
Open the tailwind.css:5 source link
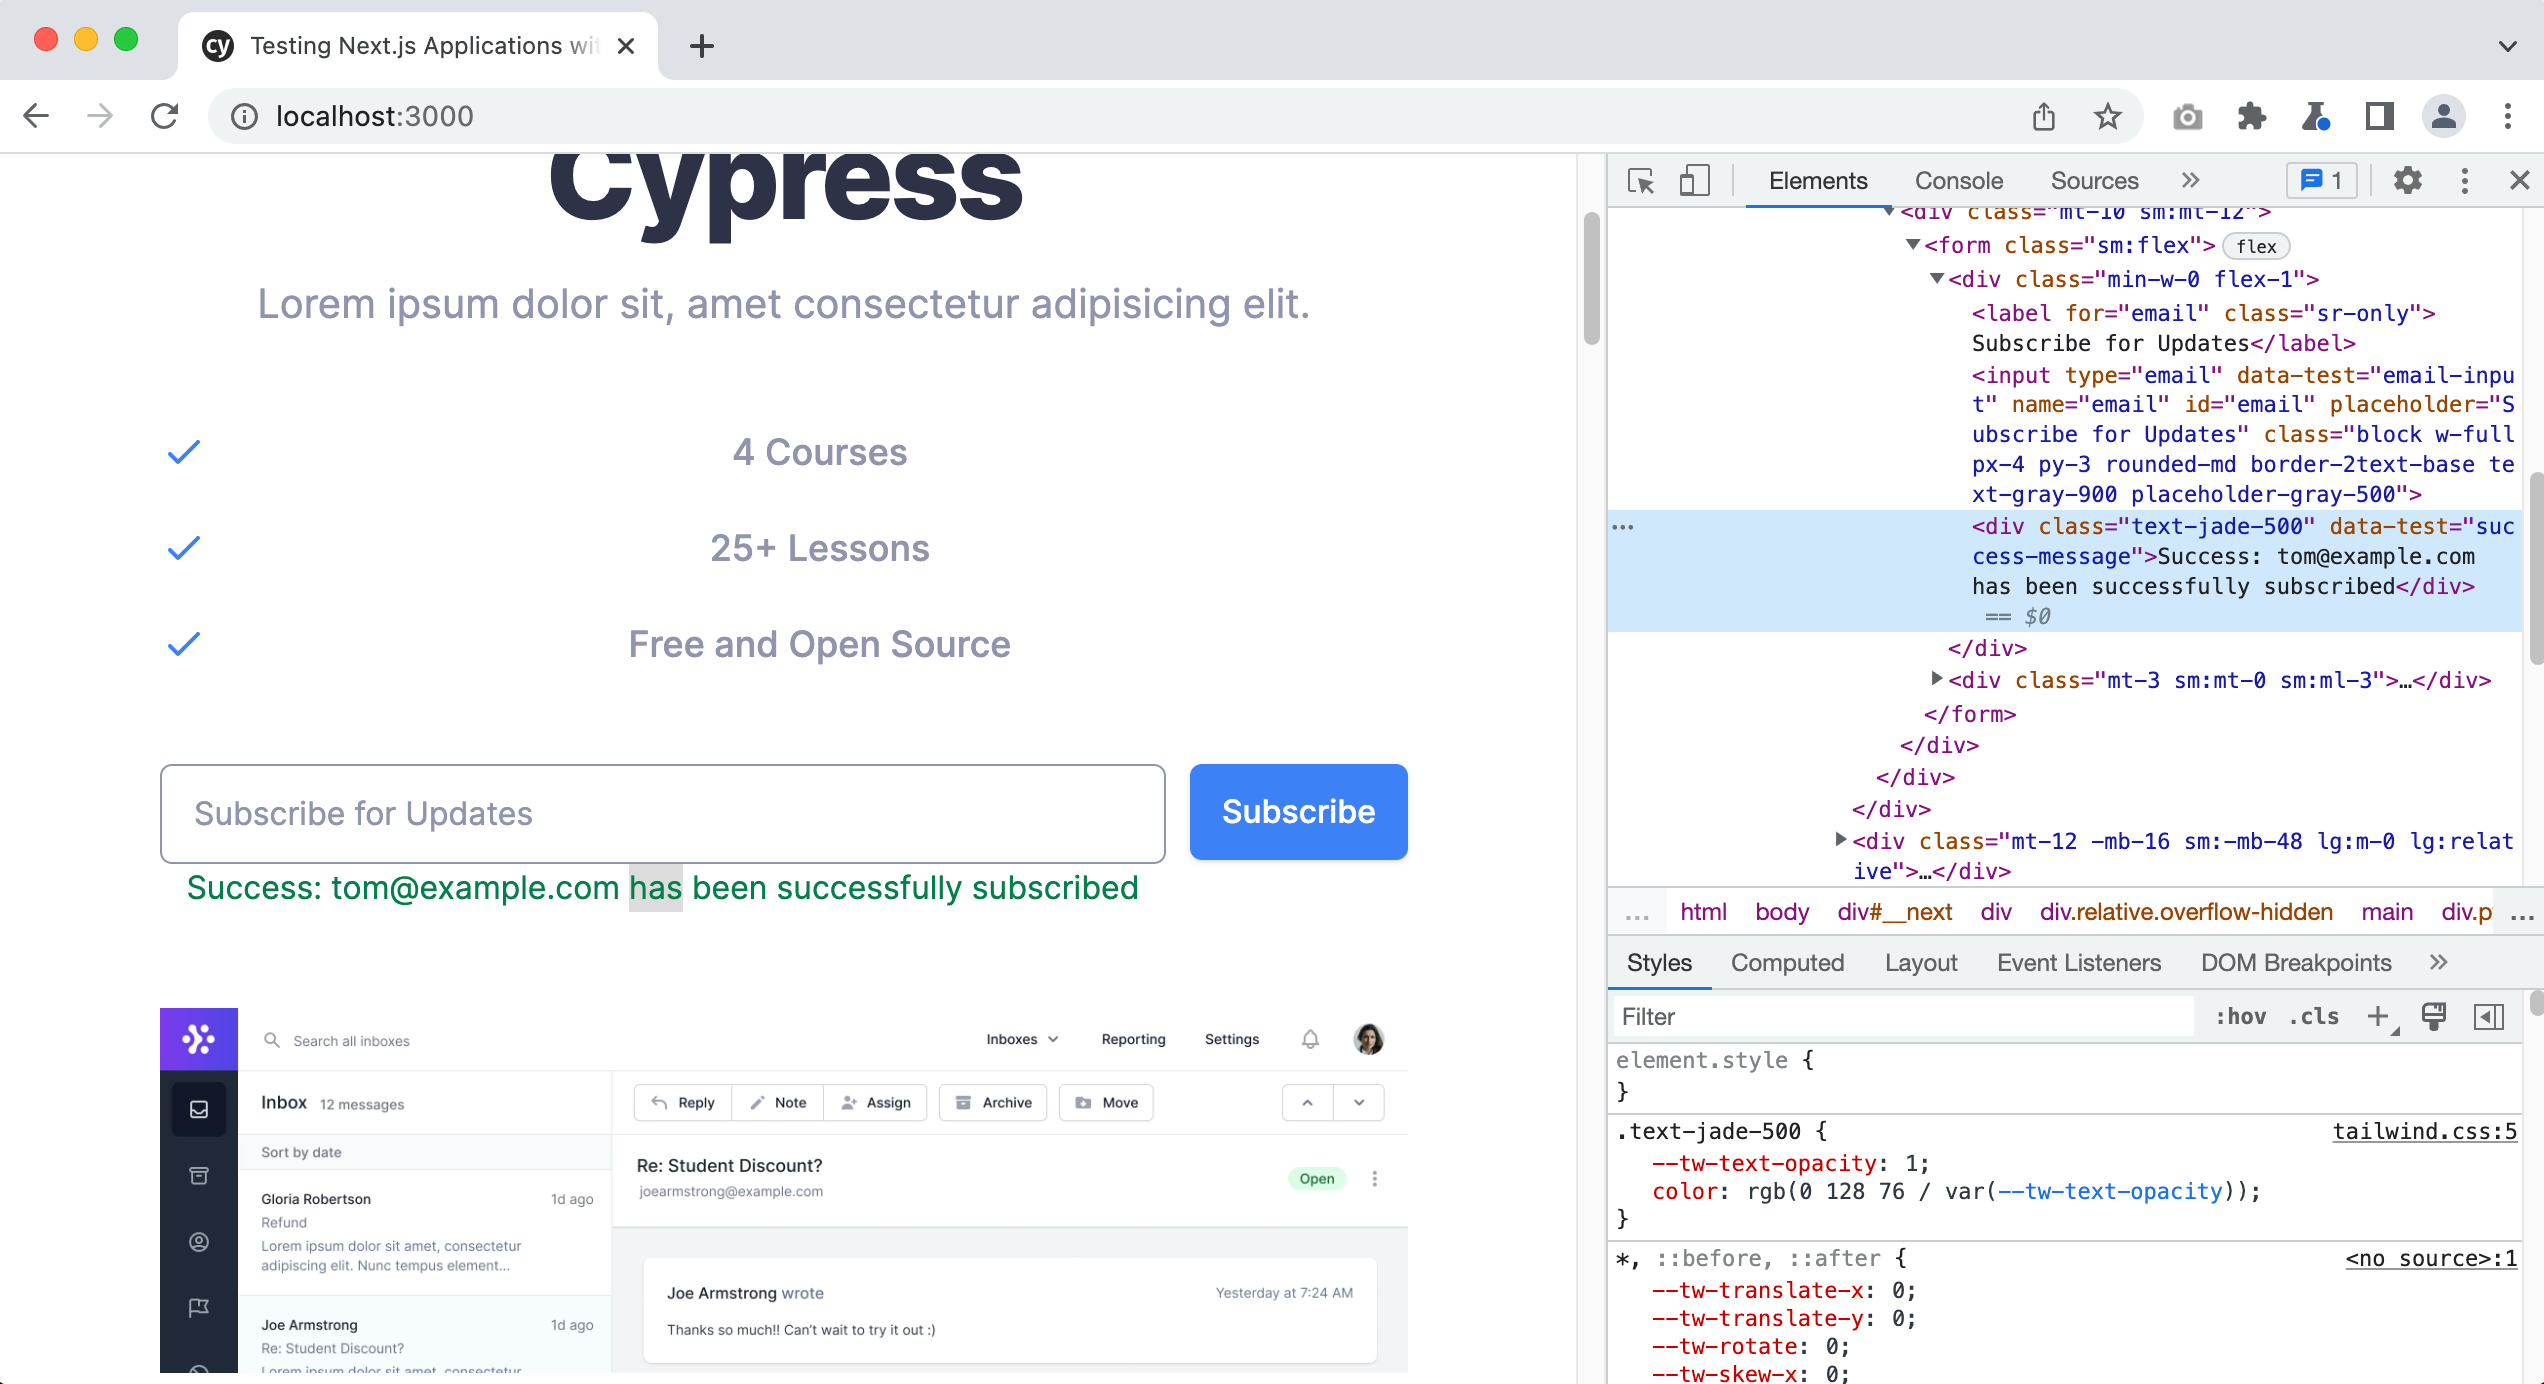(2423, 1131)
